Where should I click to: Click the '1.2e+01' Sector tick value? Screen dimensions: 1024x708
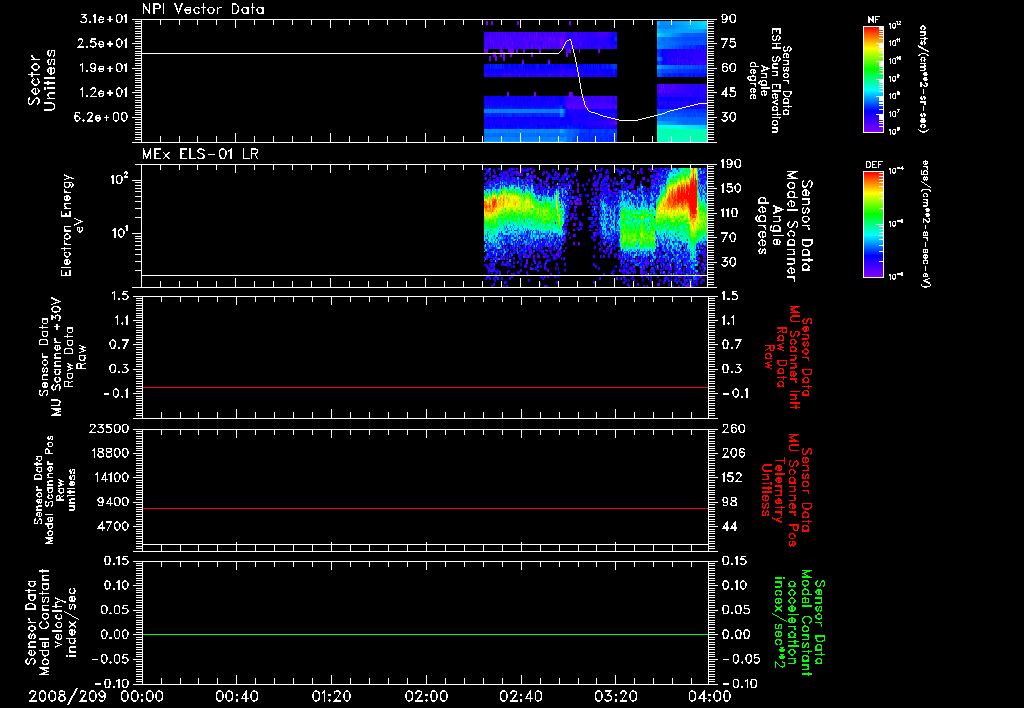(104, 93)
